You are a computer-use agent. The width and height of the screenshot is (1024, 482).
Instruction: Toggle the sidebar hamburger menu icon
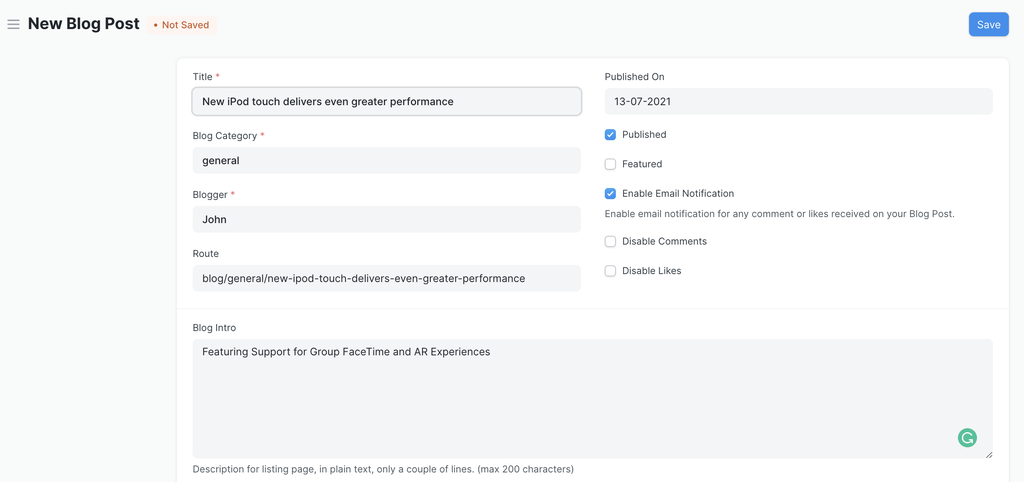[x=14, y=24]
